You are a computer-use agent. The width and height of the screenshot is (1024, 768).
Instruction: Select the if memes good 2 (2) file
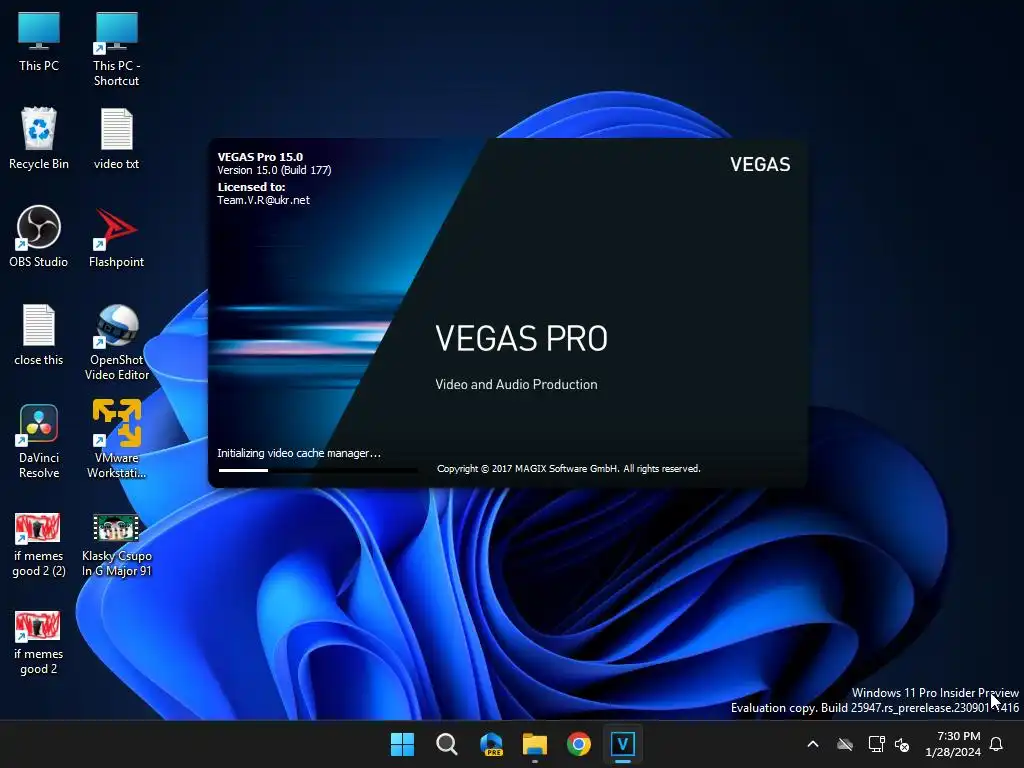pyautogui.click(x=39, y=545)
